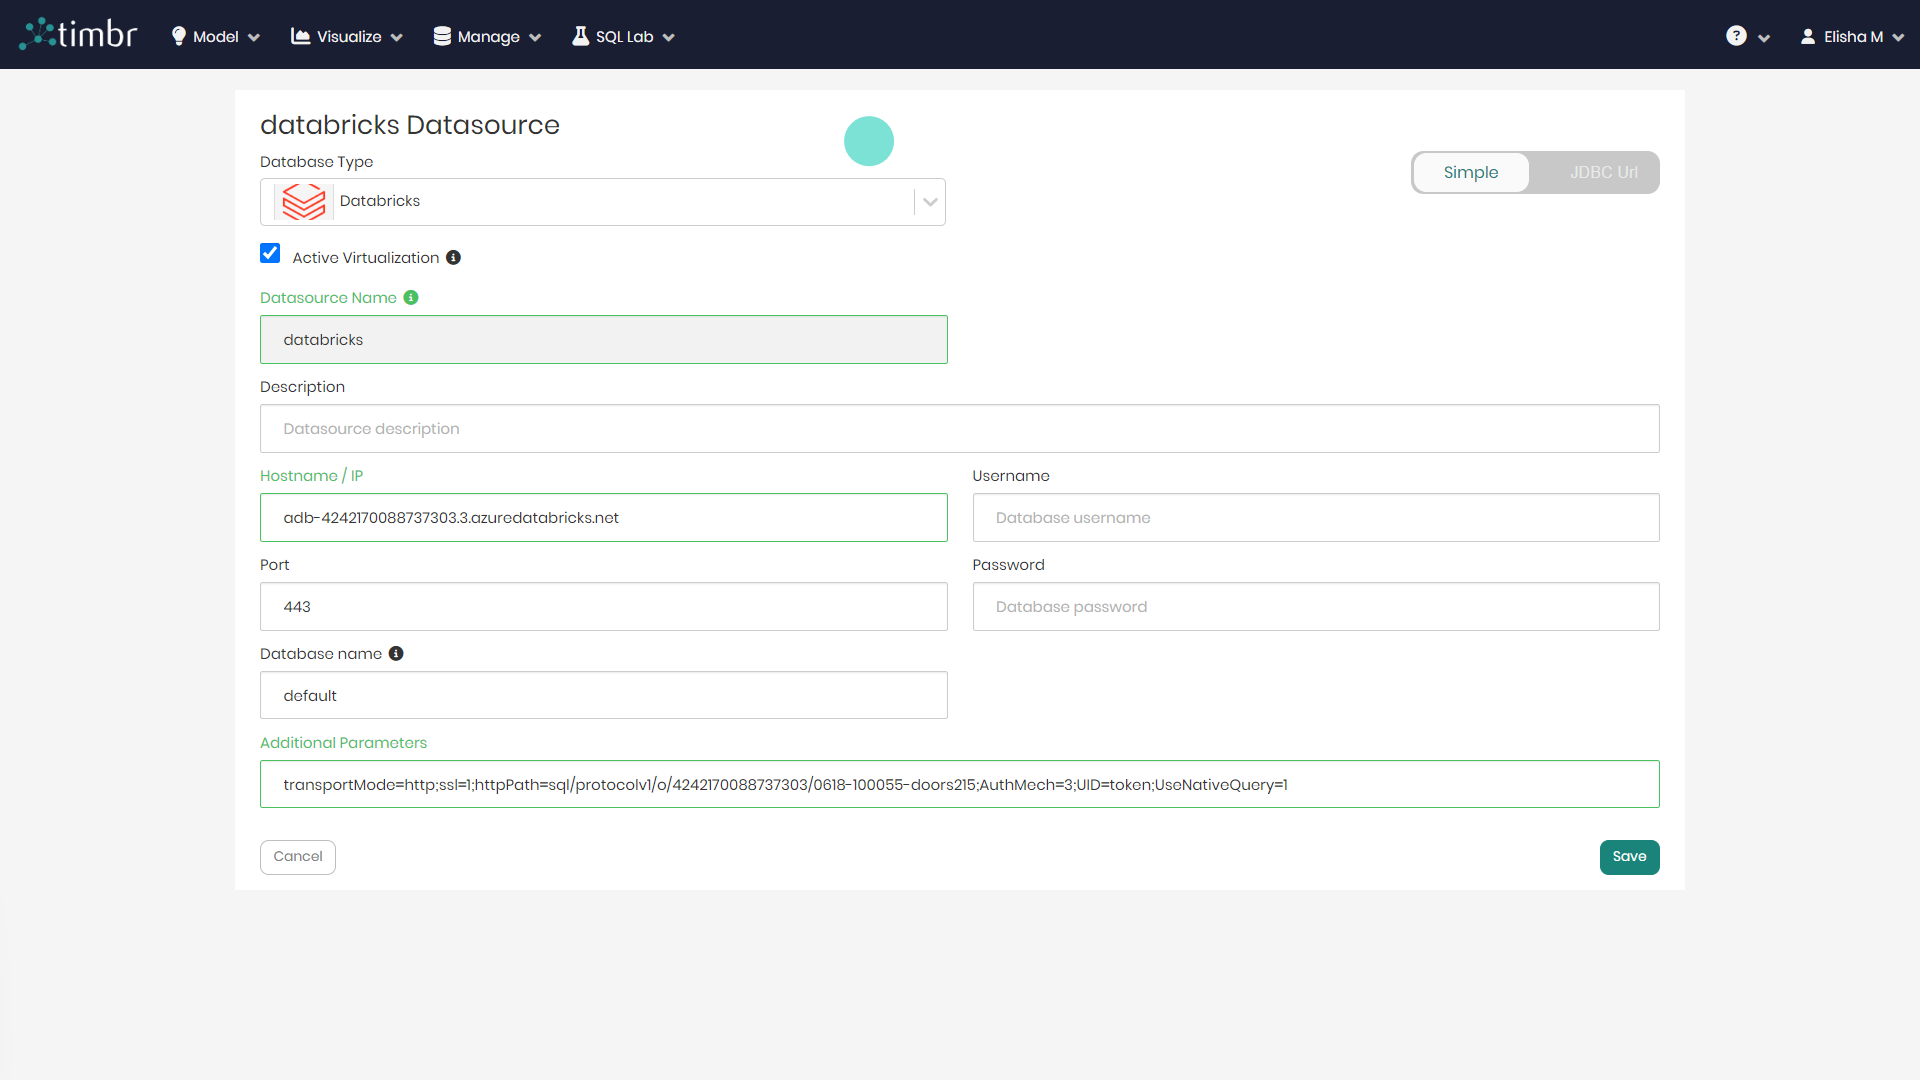Expand the Database Type dropdown
The image size is (1920, 1080).
click(x=929, y=201)
